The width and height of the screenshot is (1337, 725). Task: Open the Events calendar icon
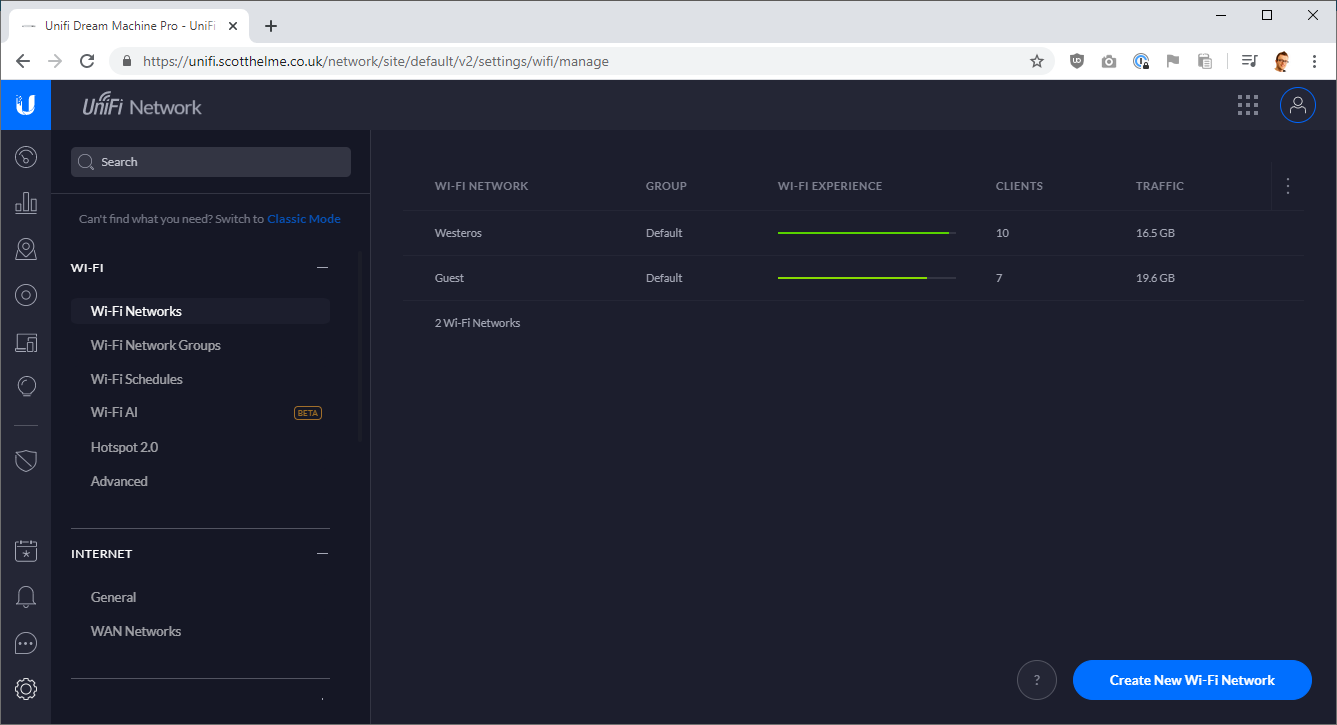point(26,551)
